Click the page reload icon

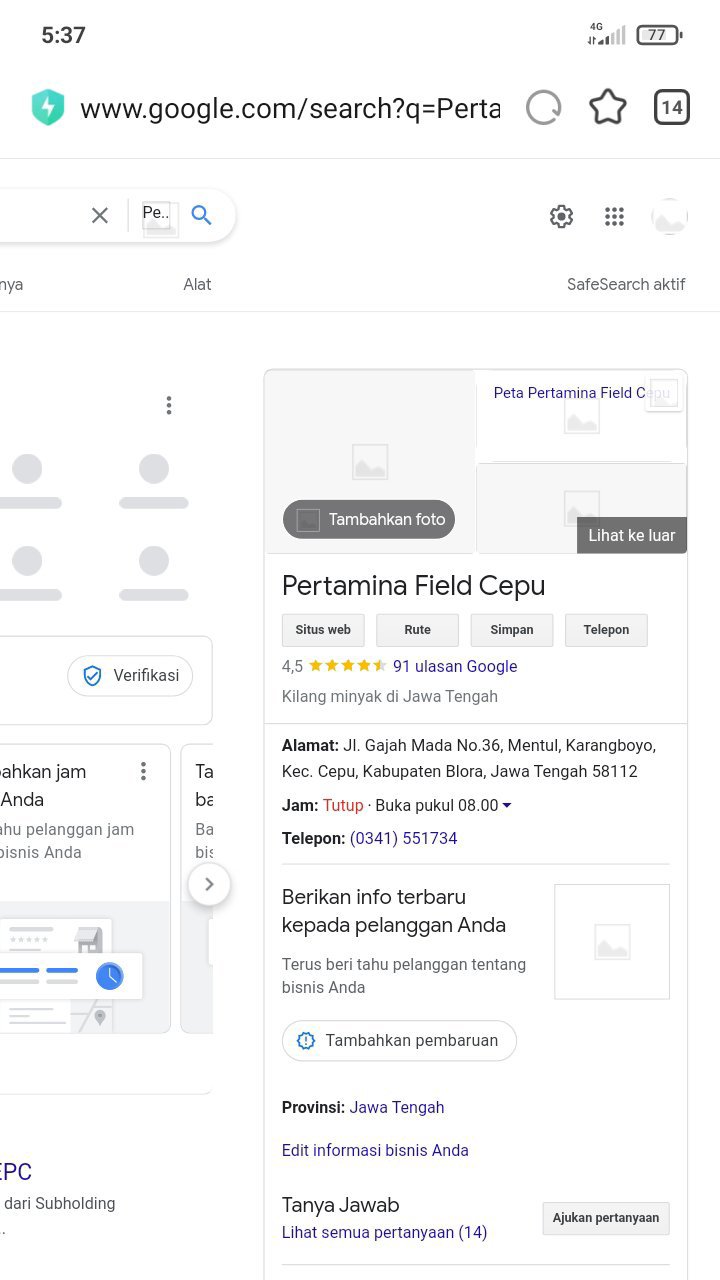[543, 108]
